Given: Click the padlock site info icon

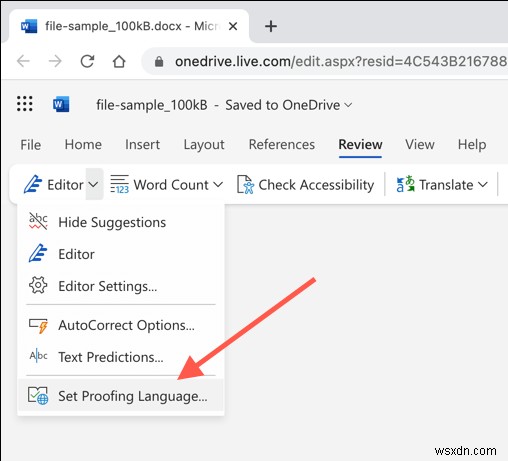Looking at the screenshot, I should point(159,61).
